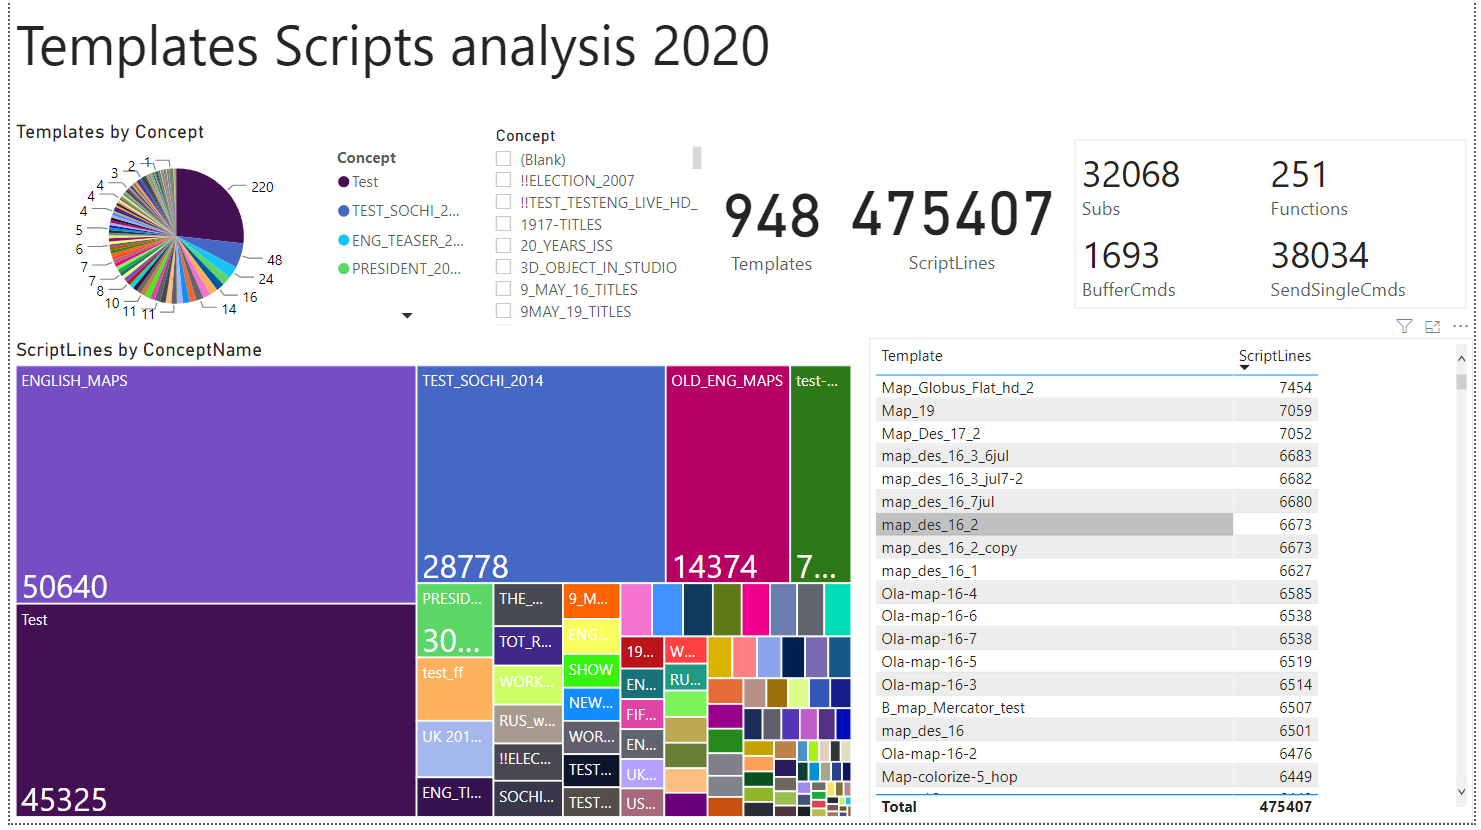
Task: Click the Concept slicer scrollbar thumb
Action: [697, 158]
